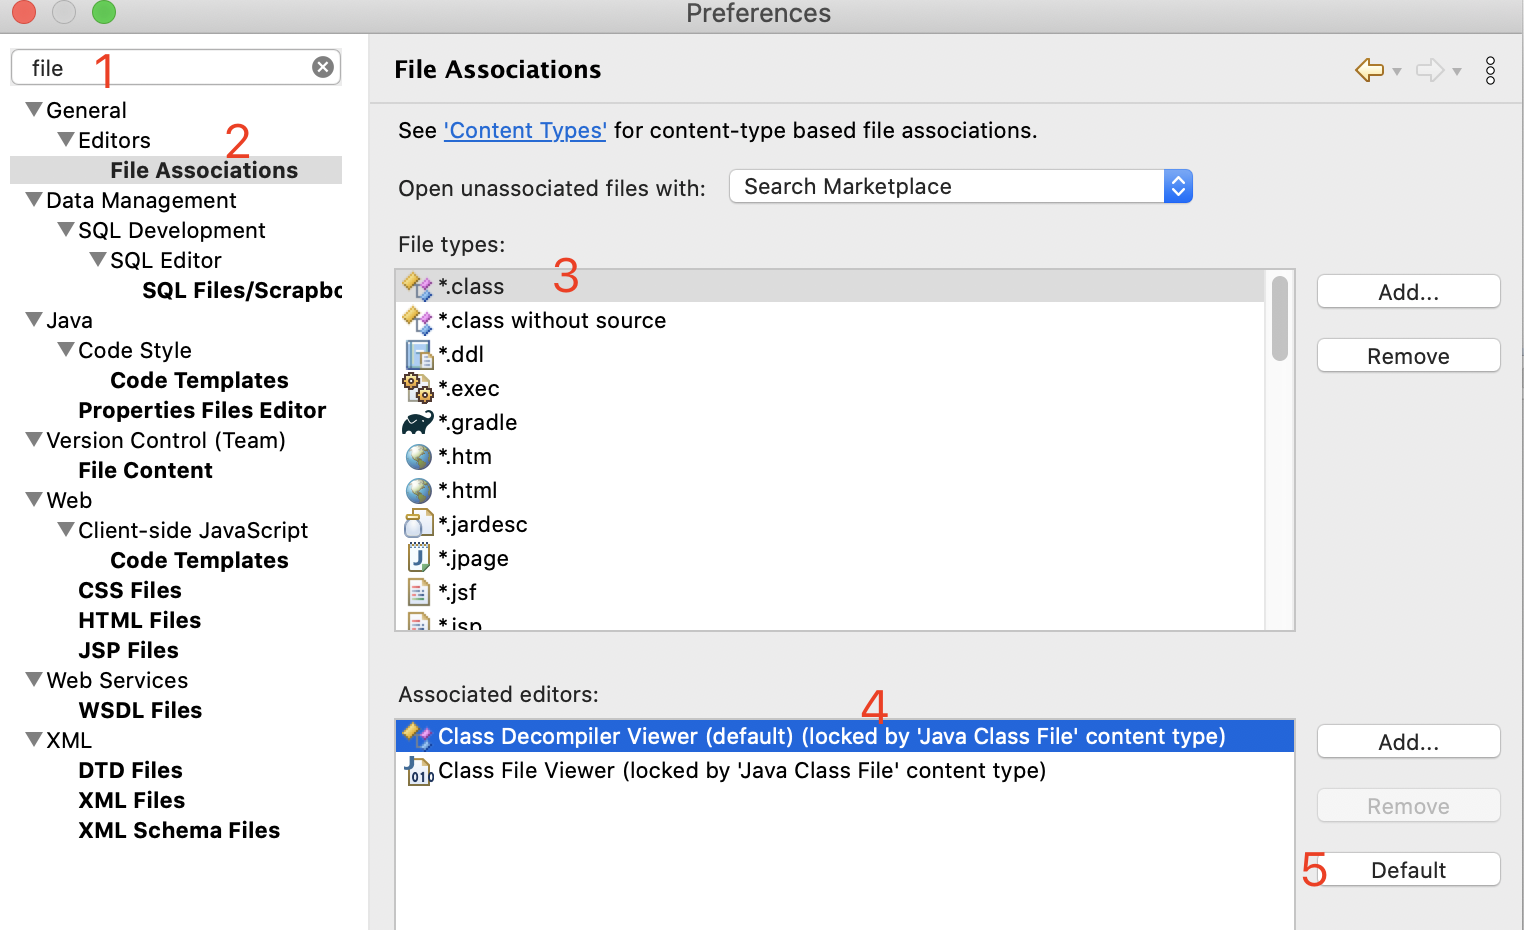The height and width of the screenshot is (930, 1524).
Task: Click the gears icon beside *.exec
Action: pos(418,388)
